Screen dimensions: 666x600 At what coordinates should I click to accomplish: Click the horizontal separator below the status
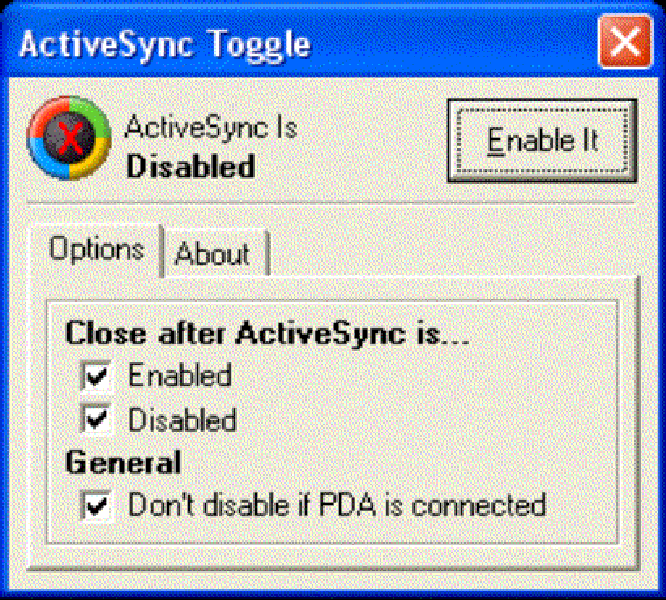331,203
